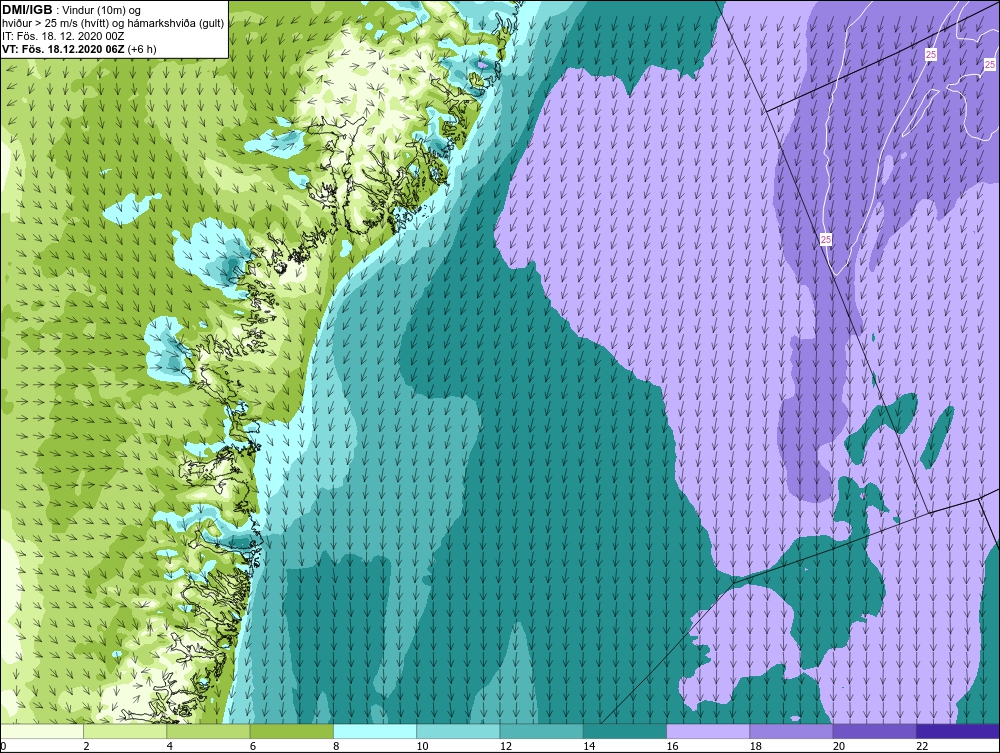Click the 12–14 m/s medium teal legend swatch
Image resolution: width=1000 pixels, height=753 pixels.
541,731
